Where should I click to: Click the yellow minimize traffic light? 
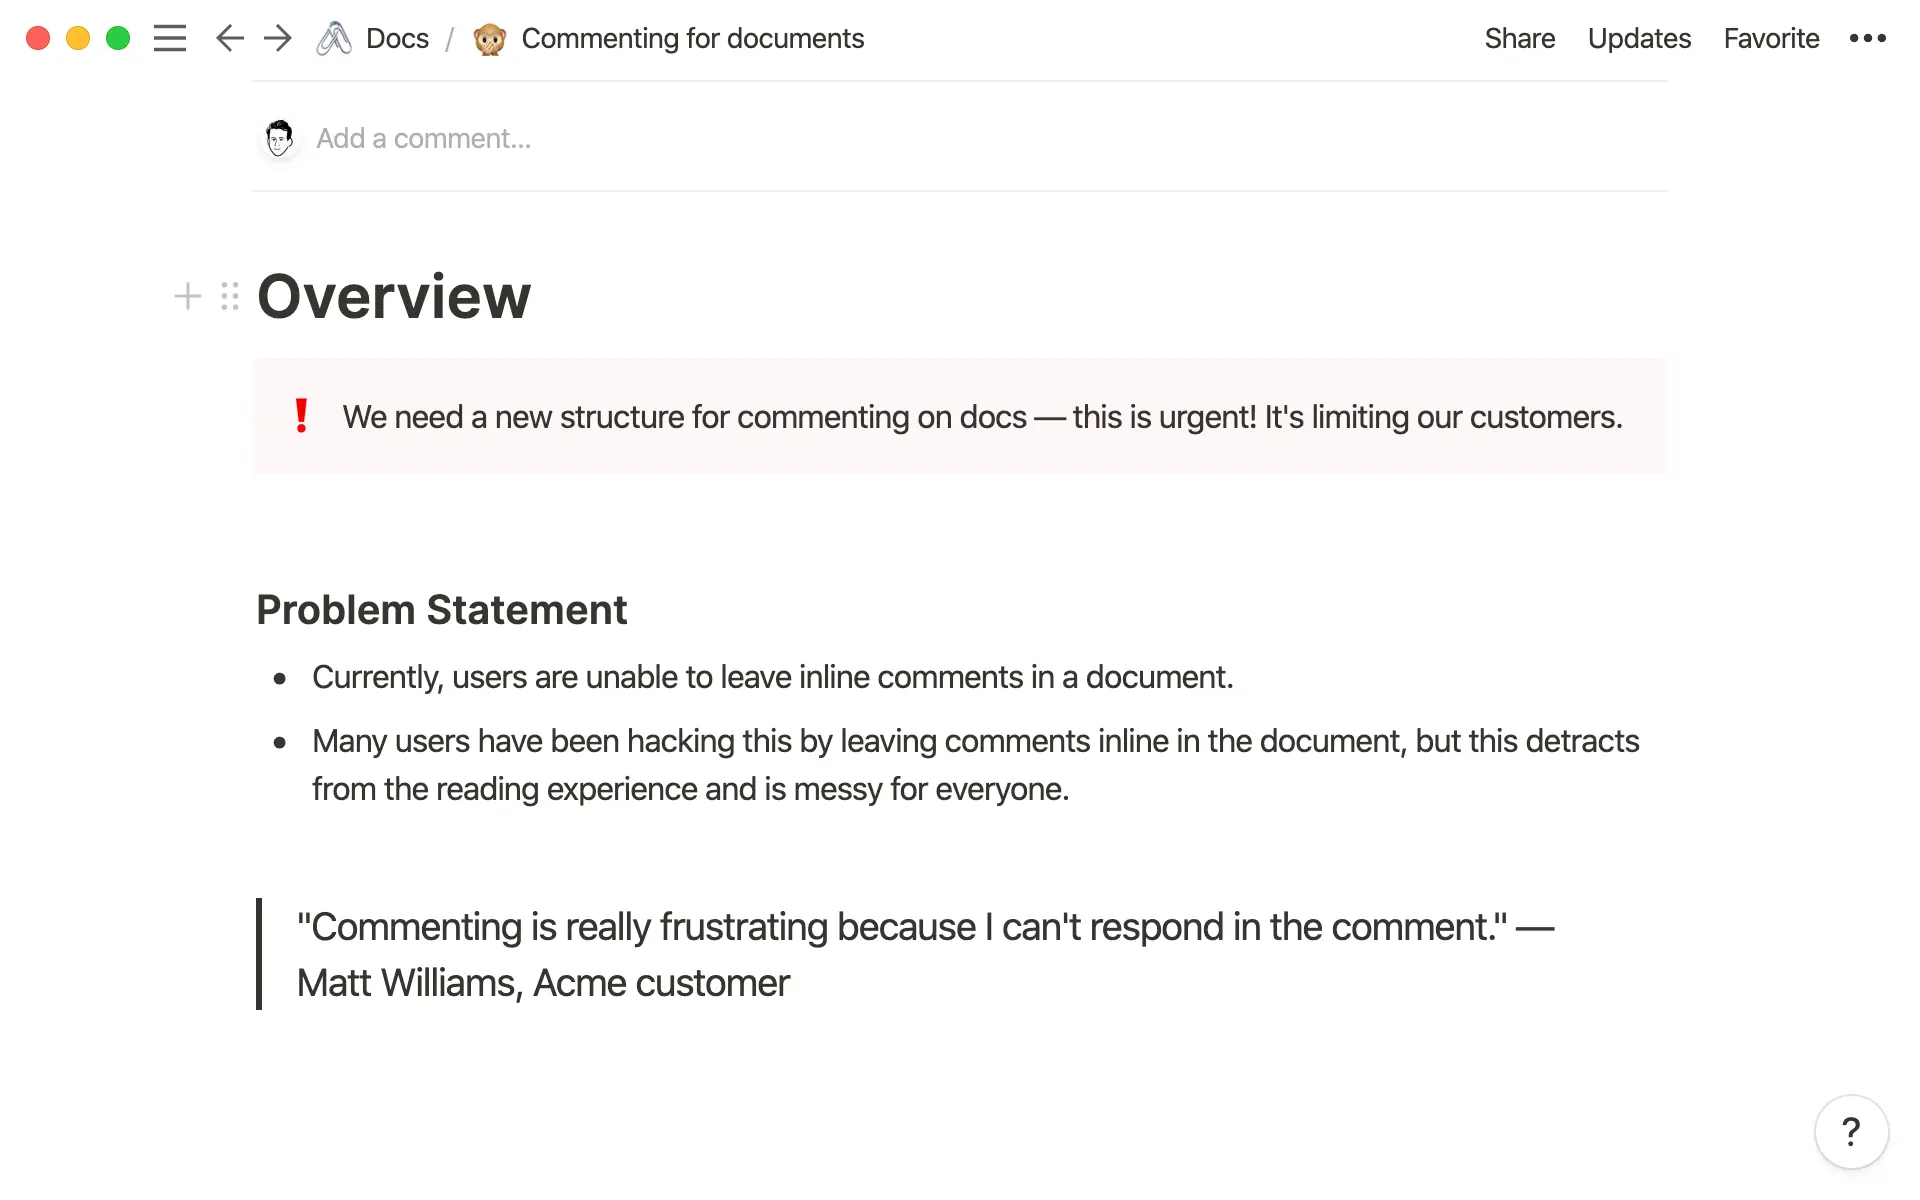(x=78, y=38)
